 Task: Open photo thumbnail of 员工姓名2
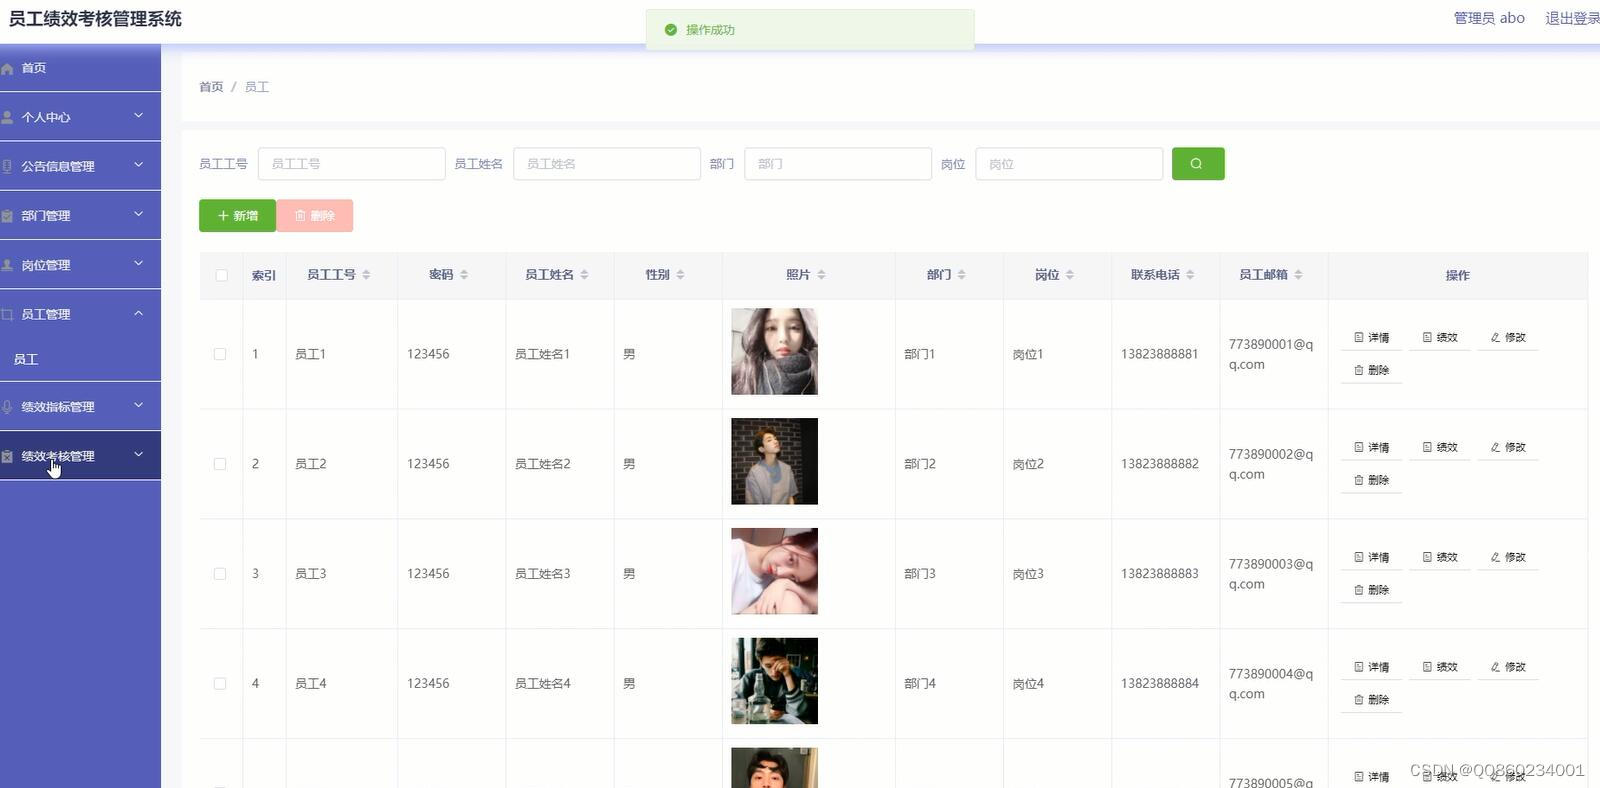pyautogui.click(x=774, y=461)
